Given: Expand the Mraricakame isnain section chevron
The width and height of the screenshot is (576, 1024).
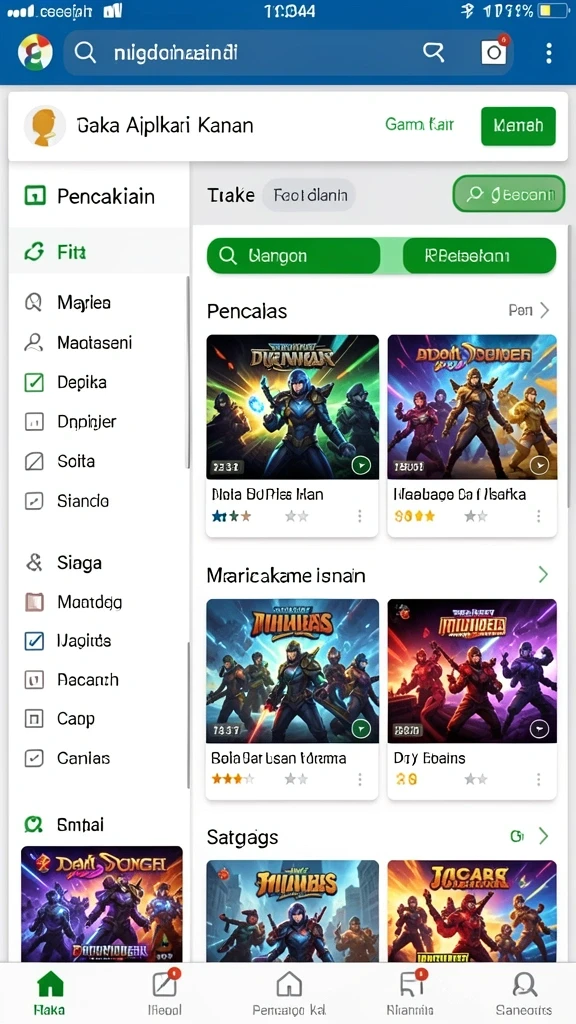Looking at the screenshot, I should coord(543,575).
